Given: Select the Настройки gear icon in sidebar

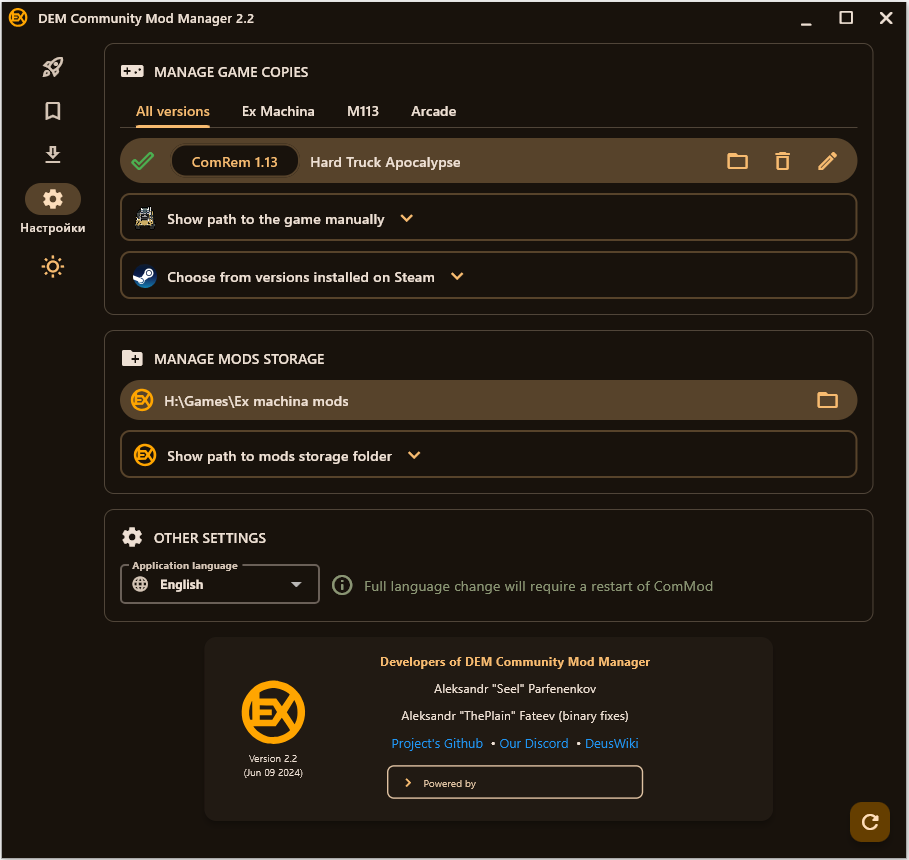Looking at the screenshot, I should click(53, 199).
